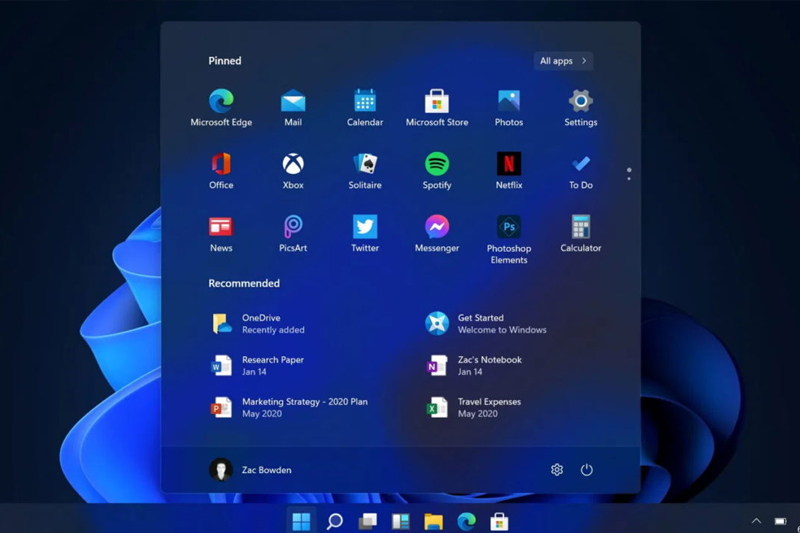The height and width of the screenshot is (533, 800).
Task: Expand the All apps list
Action: (x=563, y=61)
